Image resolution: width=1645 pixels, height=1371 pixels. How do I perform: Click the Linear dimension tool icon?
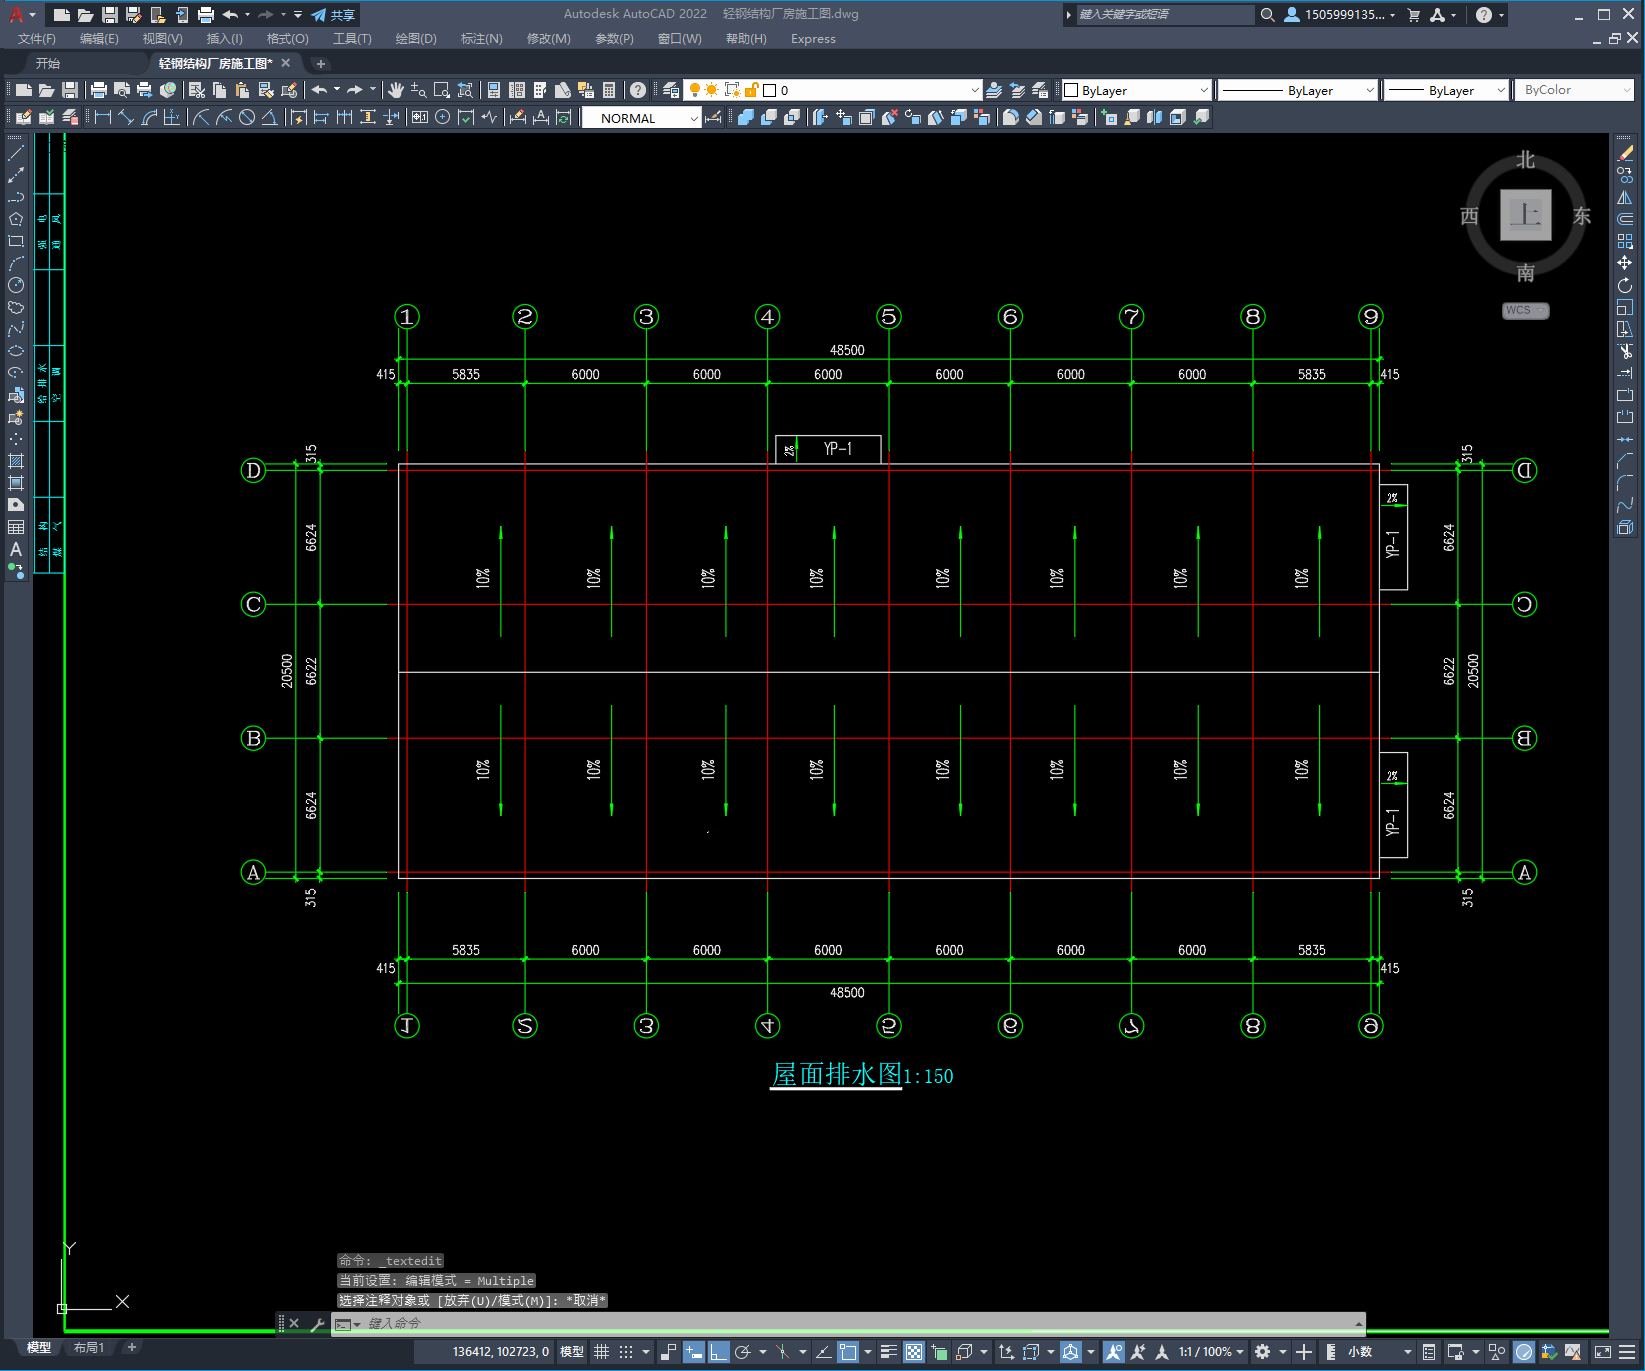coord(103,118)
